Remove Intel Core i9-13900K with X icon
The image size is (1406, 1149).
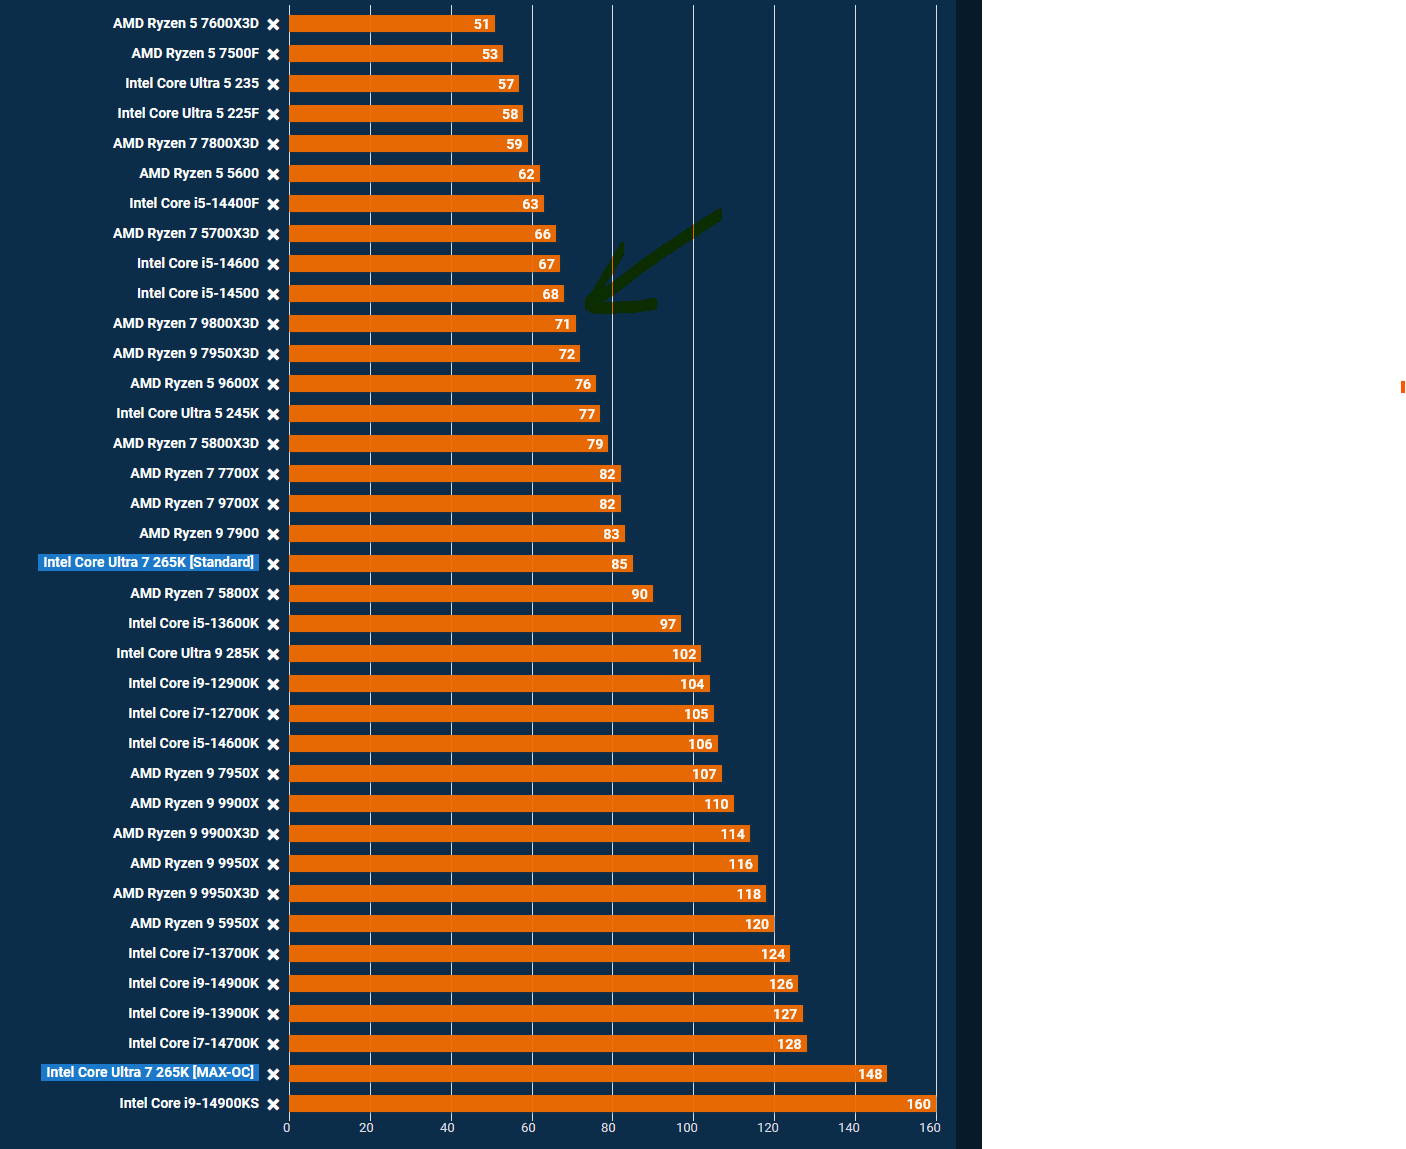pos(273,1014)
